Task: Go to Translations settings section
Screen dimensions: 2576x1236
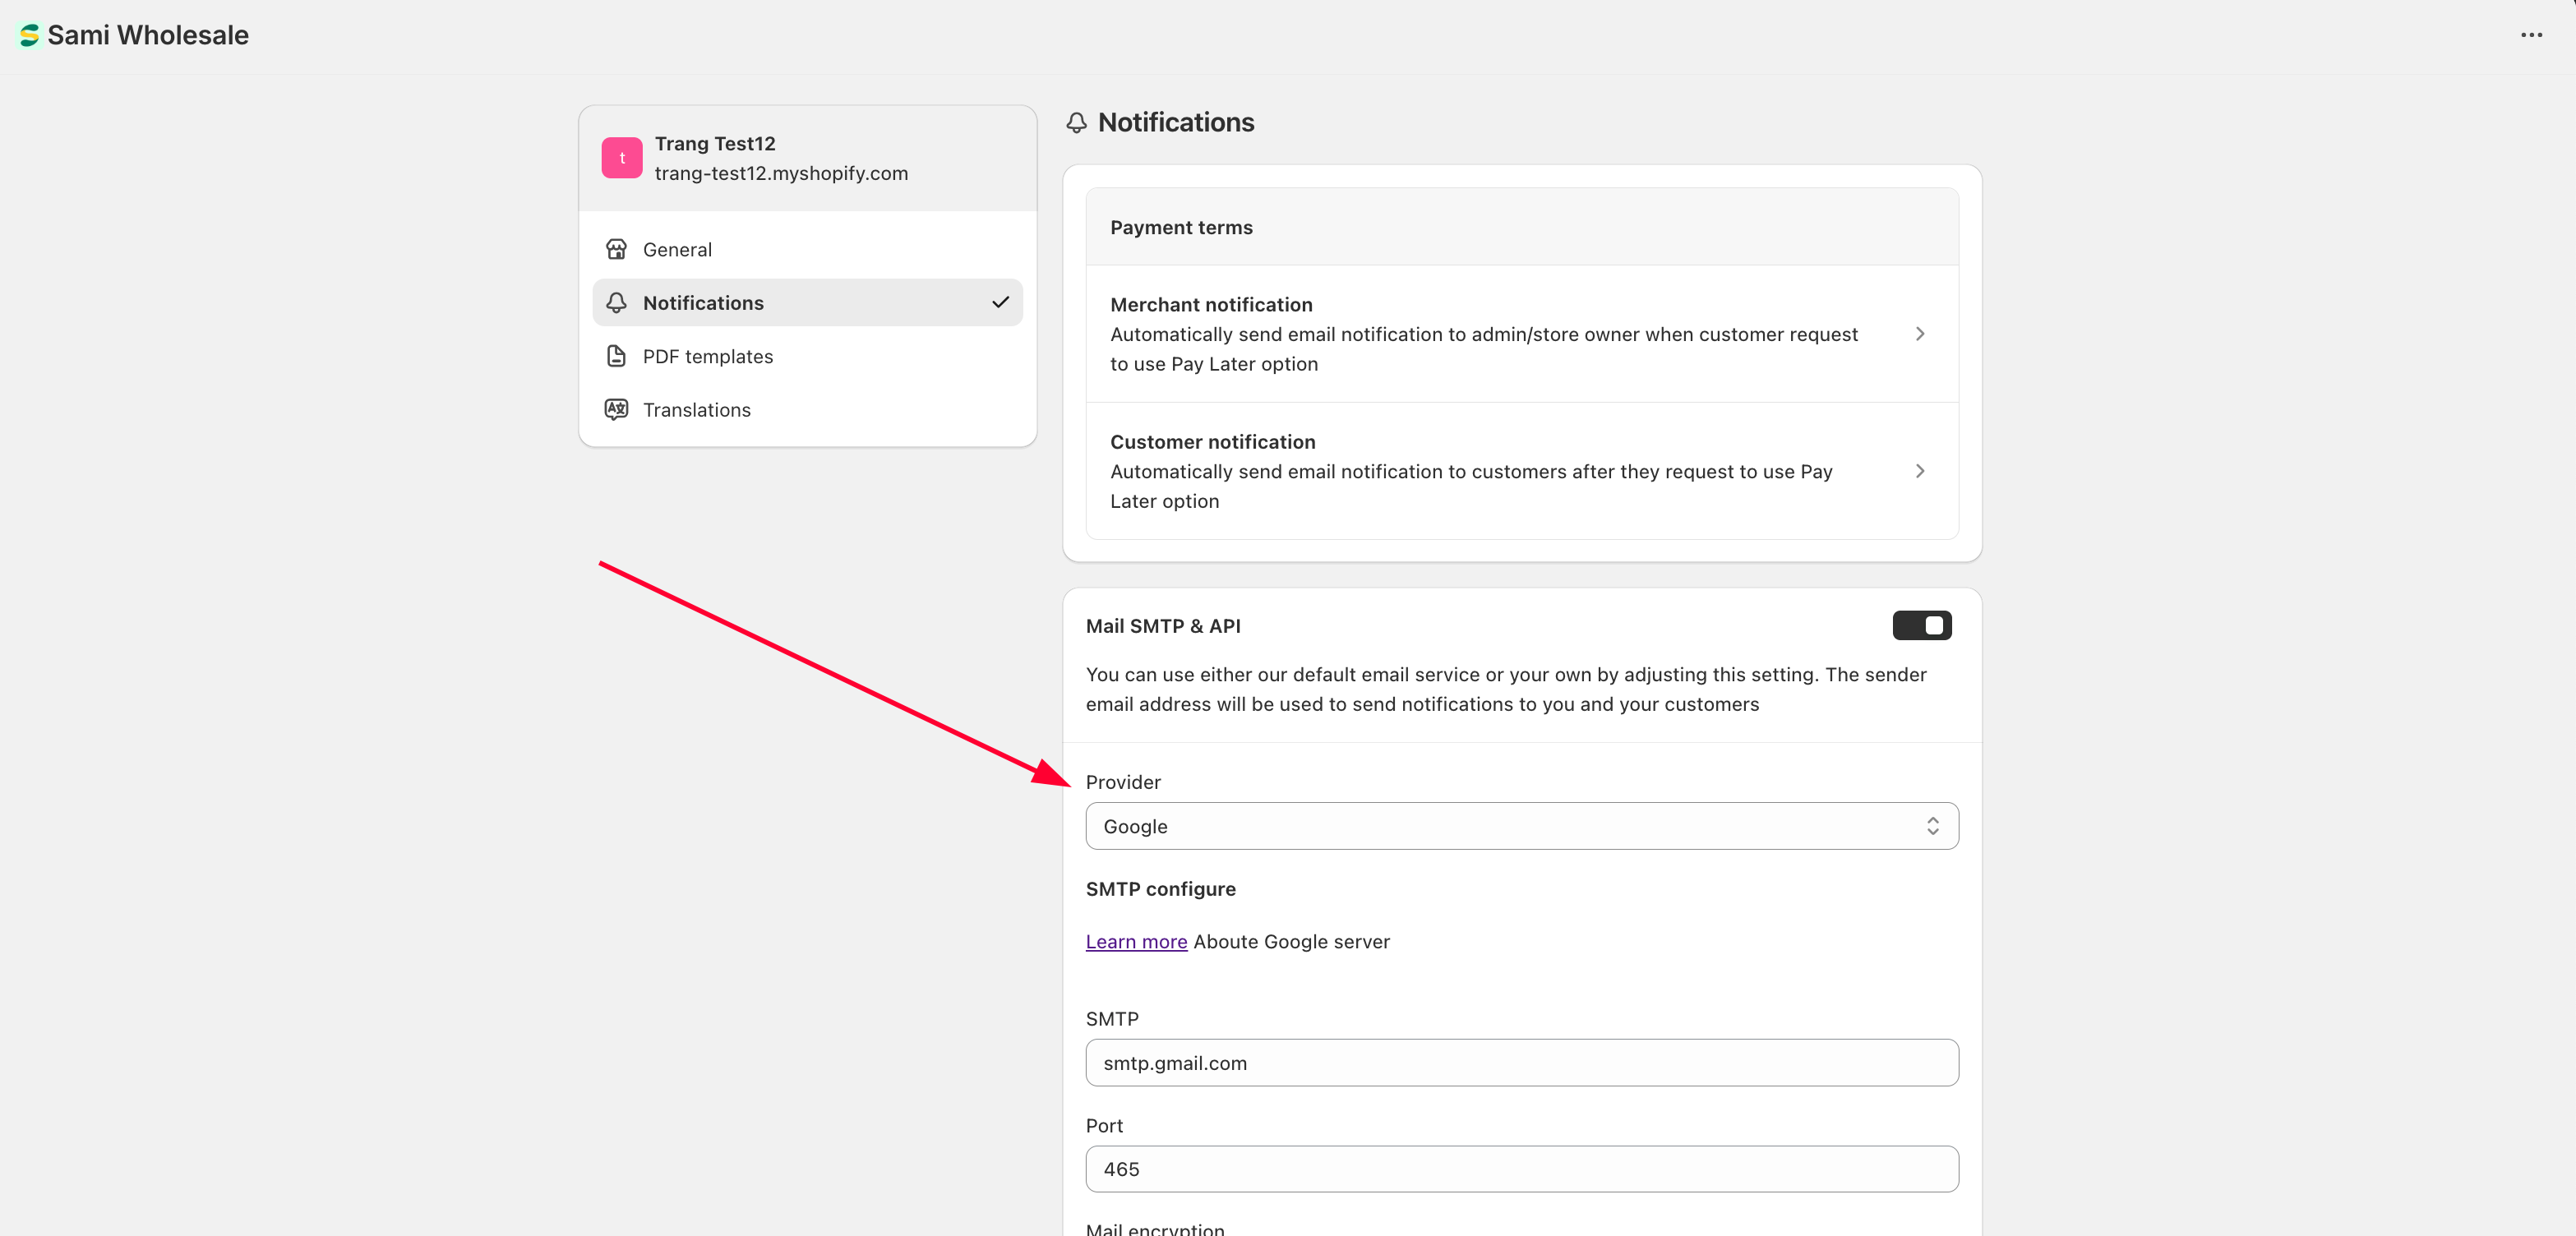Action: point(696,409)
